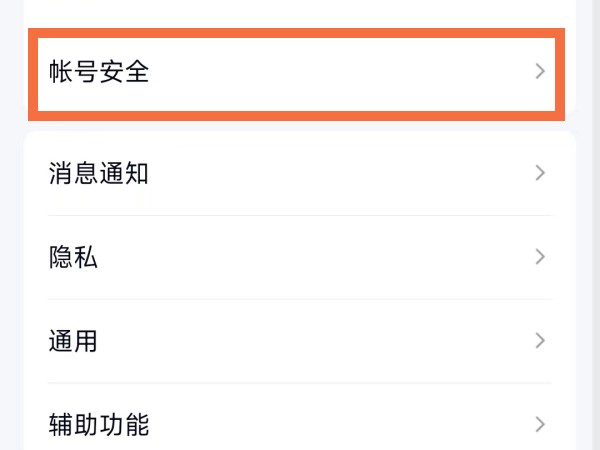Tap the white card strip above 帐号安全
The width and height of the screenshot is (600, 450).
tap(300, 12)
